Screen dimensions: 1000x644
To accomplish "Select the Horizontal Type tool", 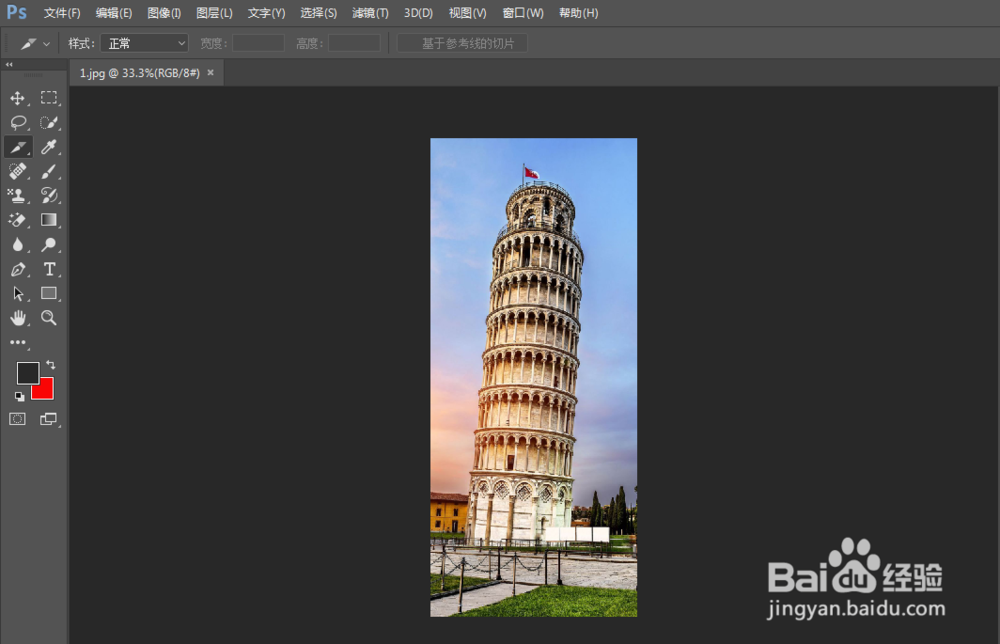I will pos(49,269).
